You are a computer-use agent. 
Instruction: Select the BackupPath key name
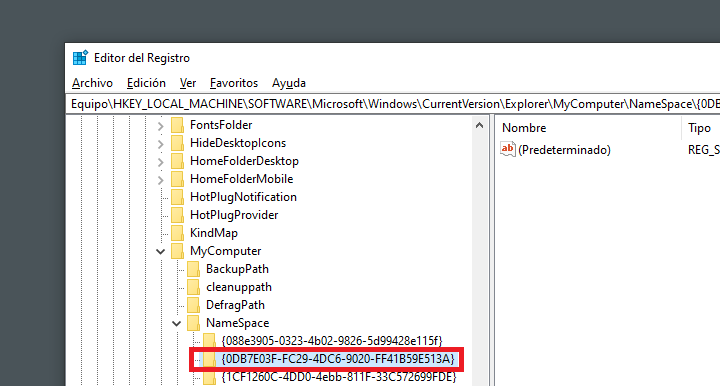point(237,269)
